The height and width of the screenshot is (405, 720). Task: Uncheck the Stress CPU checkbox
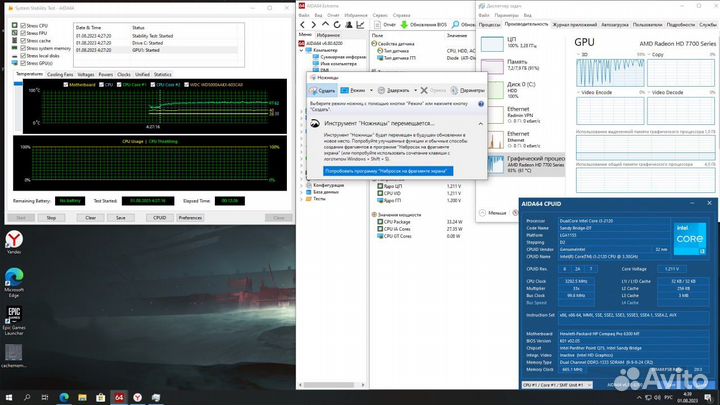coord(23,26)
